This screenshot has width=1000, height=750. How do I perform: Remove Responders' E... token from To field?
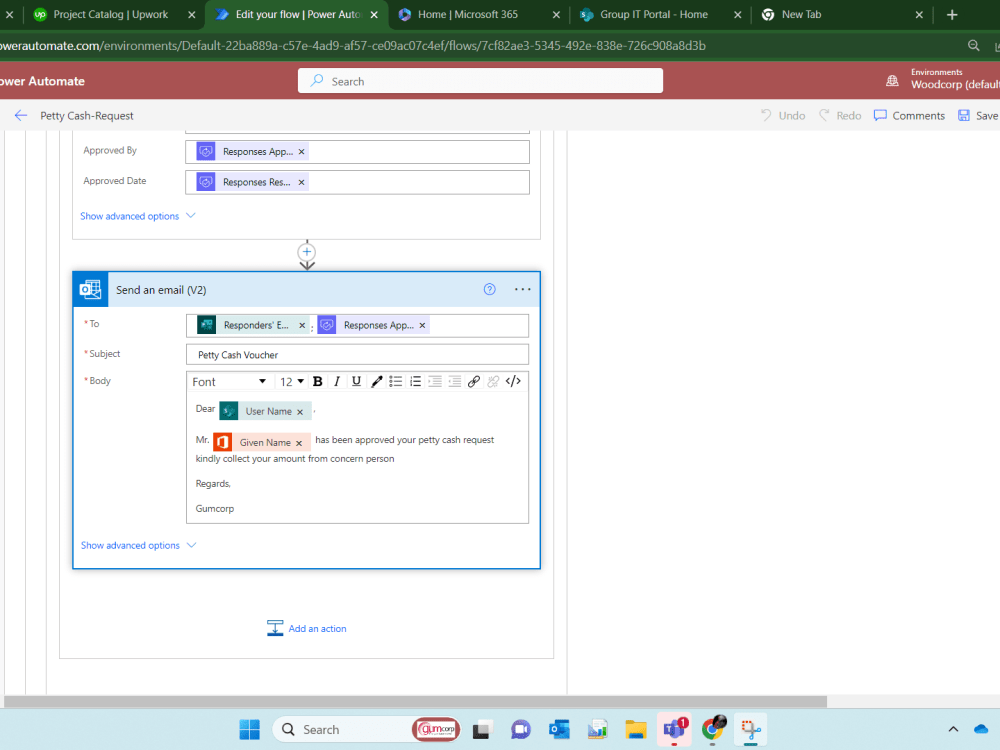click(x=302, y=325)
